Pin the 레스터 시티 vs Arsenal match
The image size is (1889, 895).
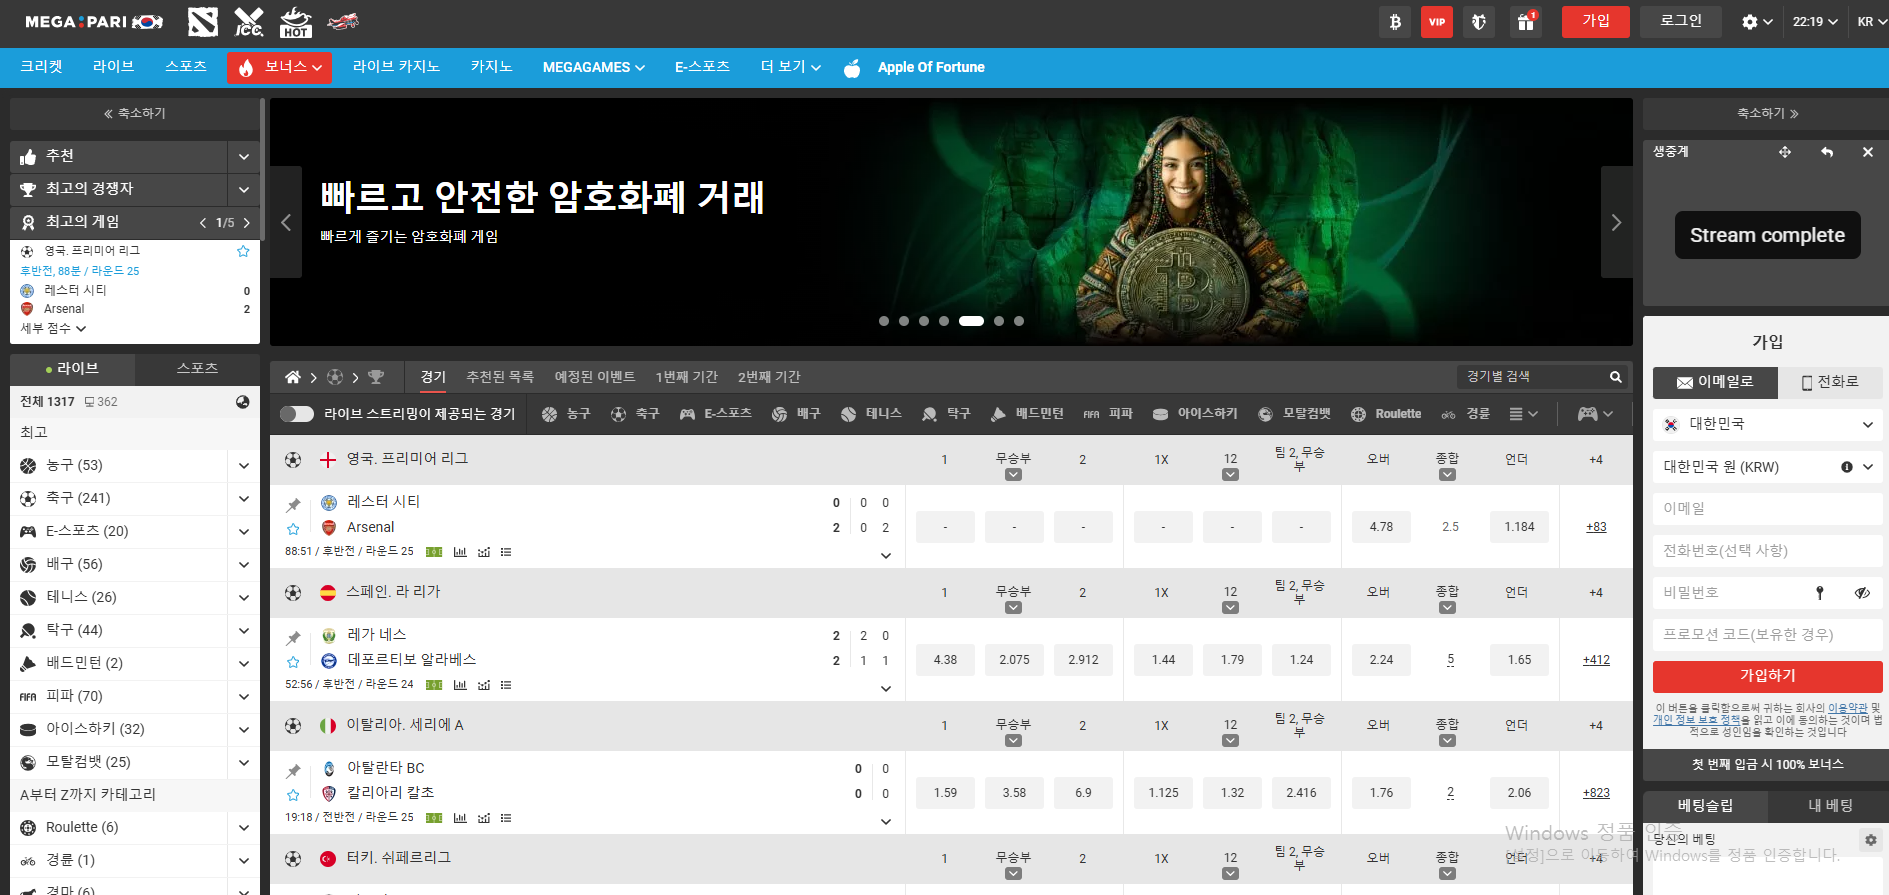point(293,505)
